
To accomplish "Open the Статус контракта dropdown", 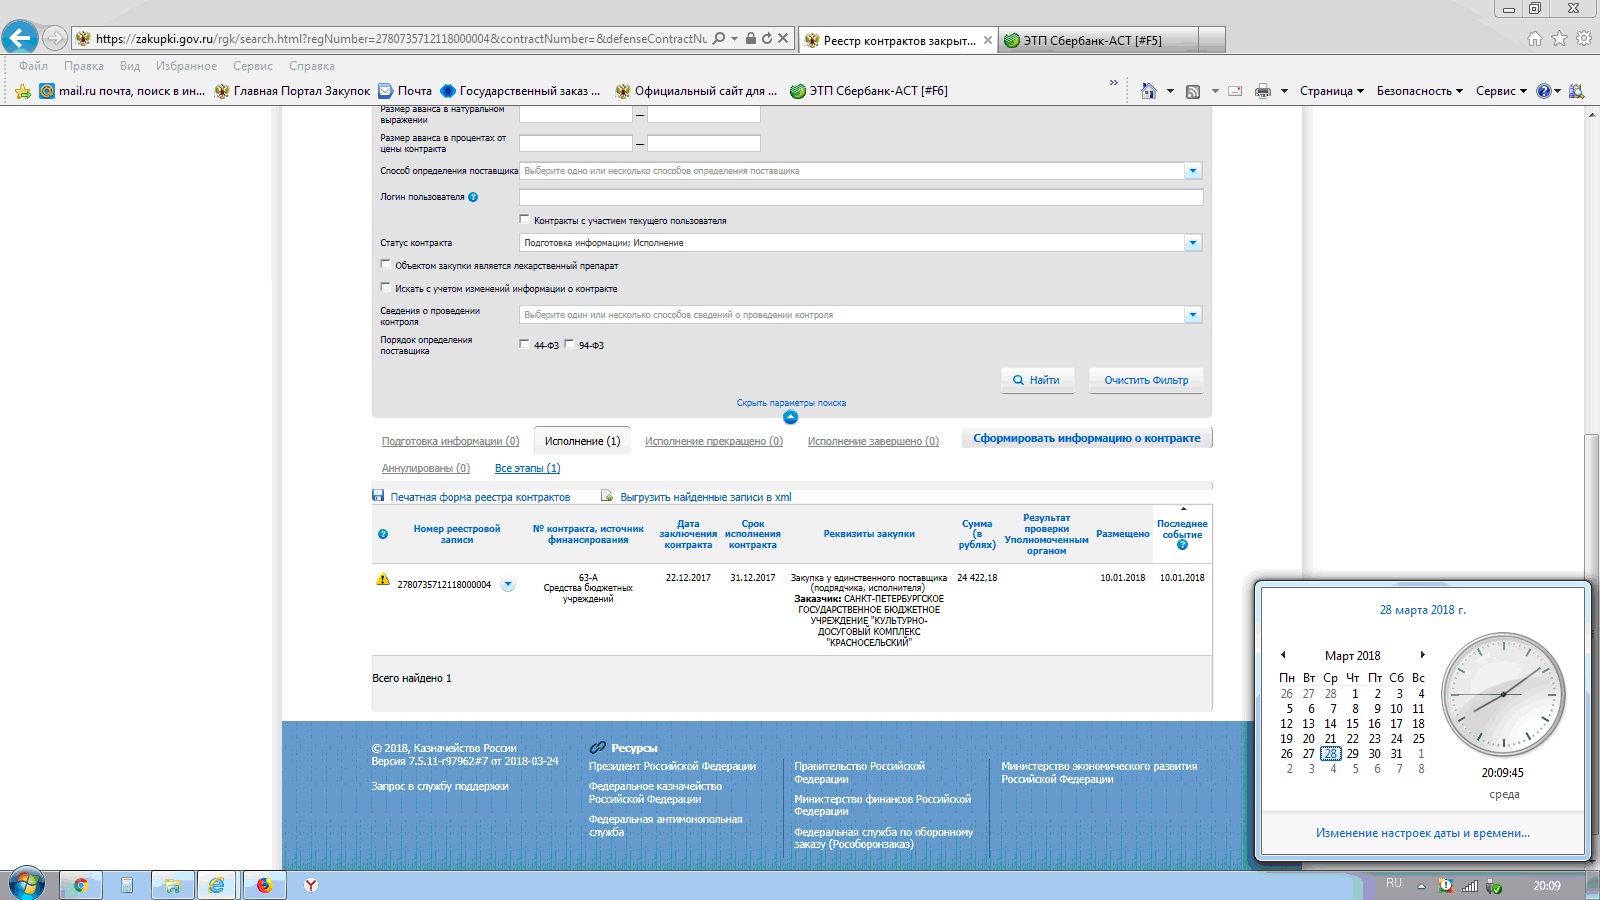I will 1192,243.
